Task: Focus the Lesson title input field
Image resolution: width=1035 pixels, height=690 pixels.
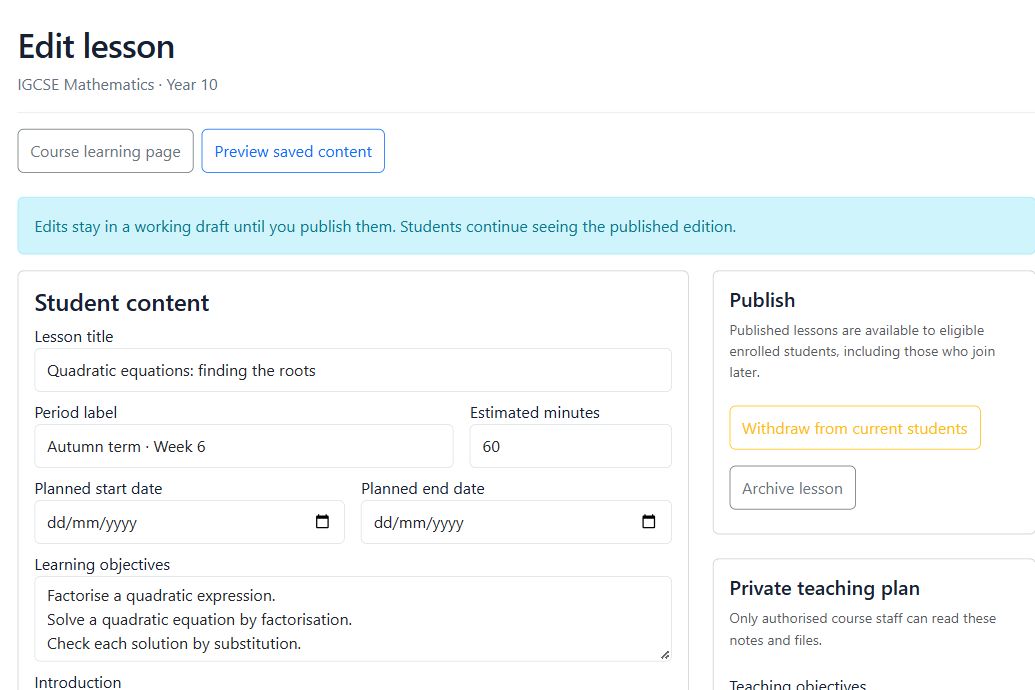Action: coord(353,370)
